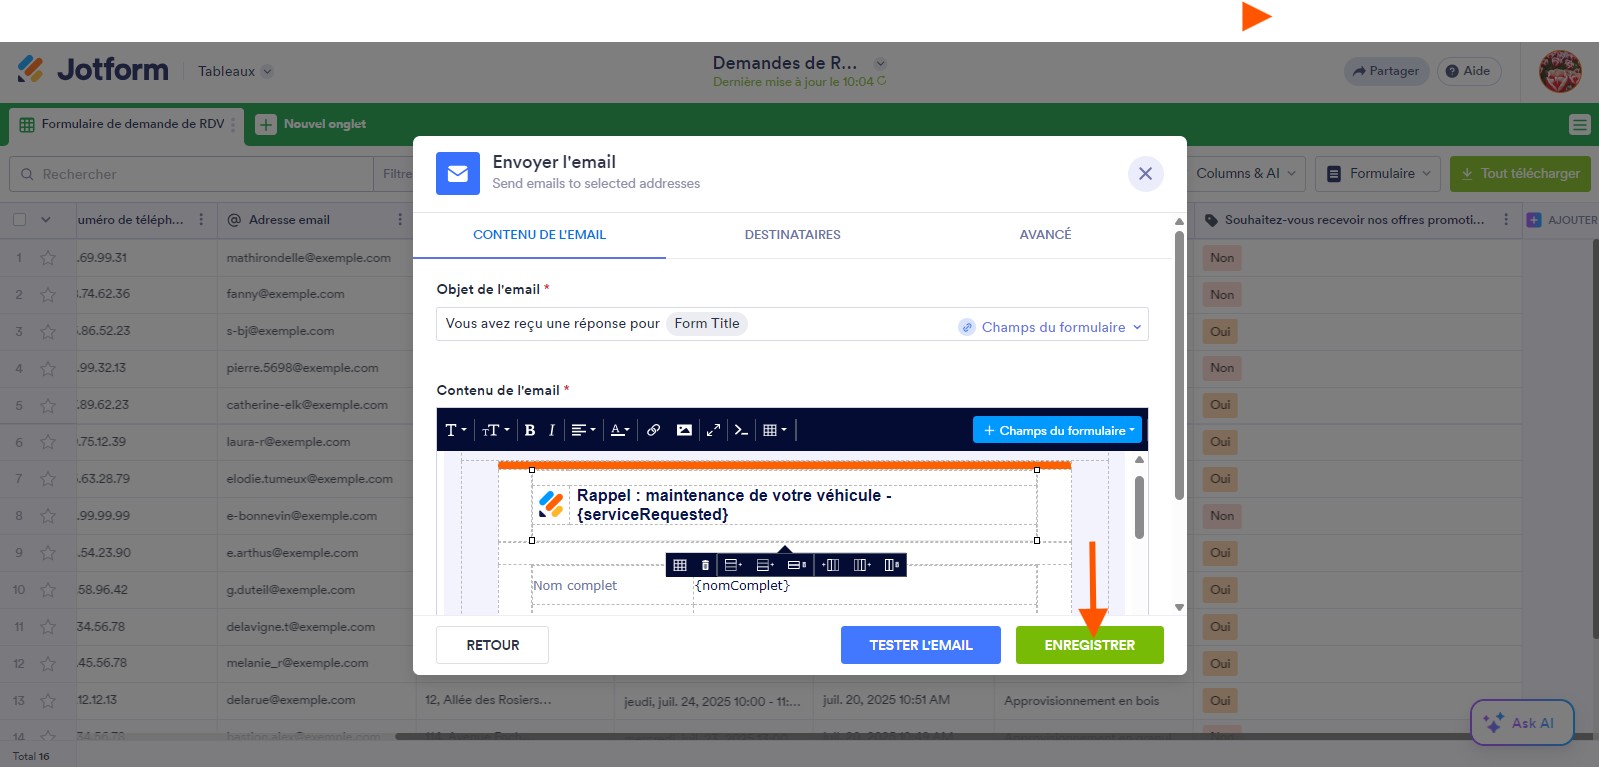Open Champs du formulaire dropdown in subject field
The width and height of the screenshot is (1599, 767).
[1050, 327]
